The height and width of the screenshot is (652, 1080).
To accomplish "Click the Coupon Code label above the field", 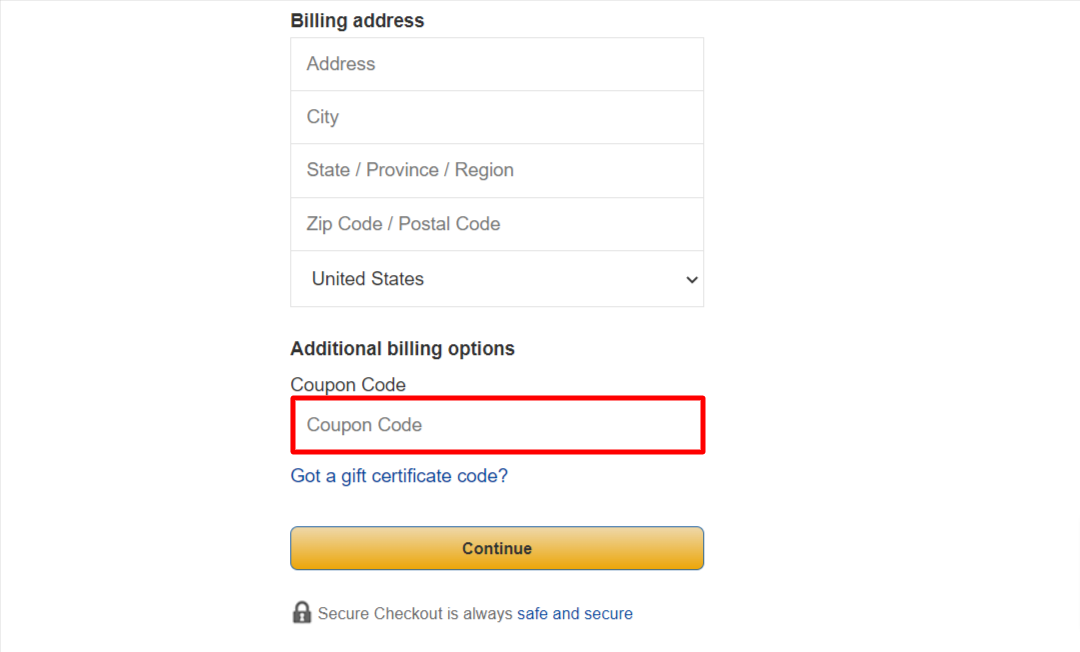I will [x=348, y=384].
